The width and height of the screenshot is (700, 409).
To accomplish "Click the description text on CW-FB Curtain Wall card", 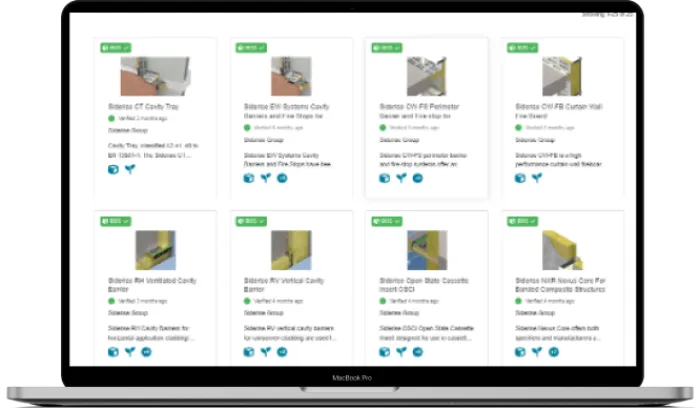I will 558,160.
